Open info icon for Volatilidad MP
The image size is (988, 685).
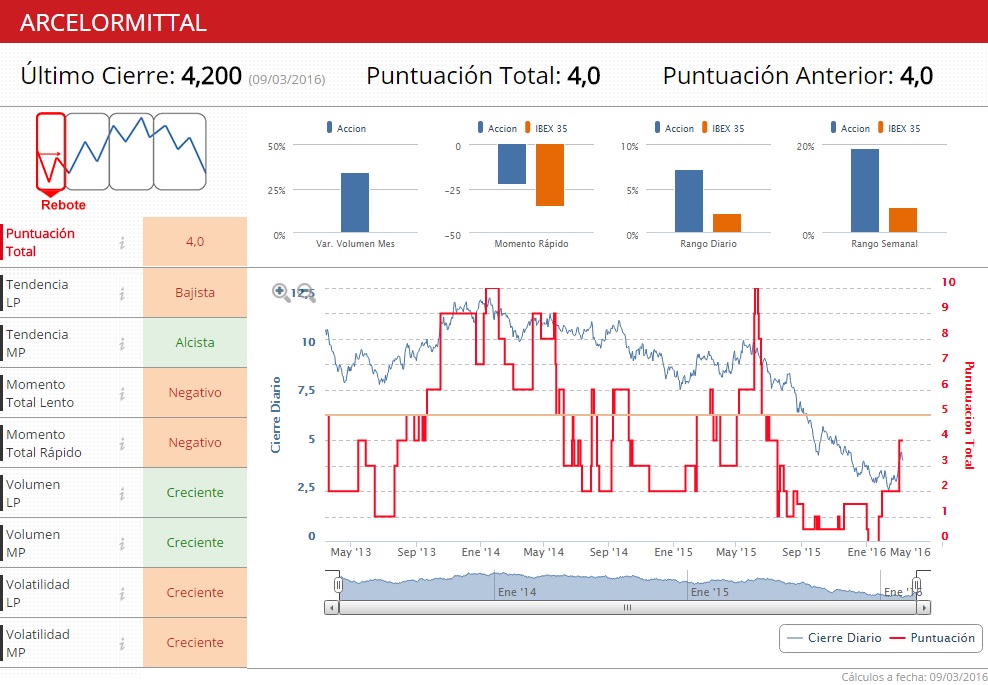[x=122, y=643]
